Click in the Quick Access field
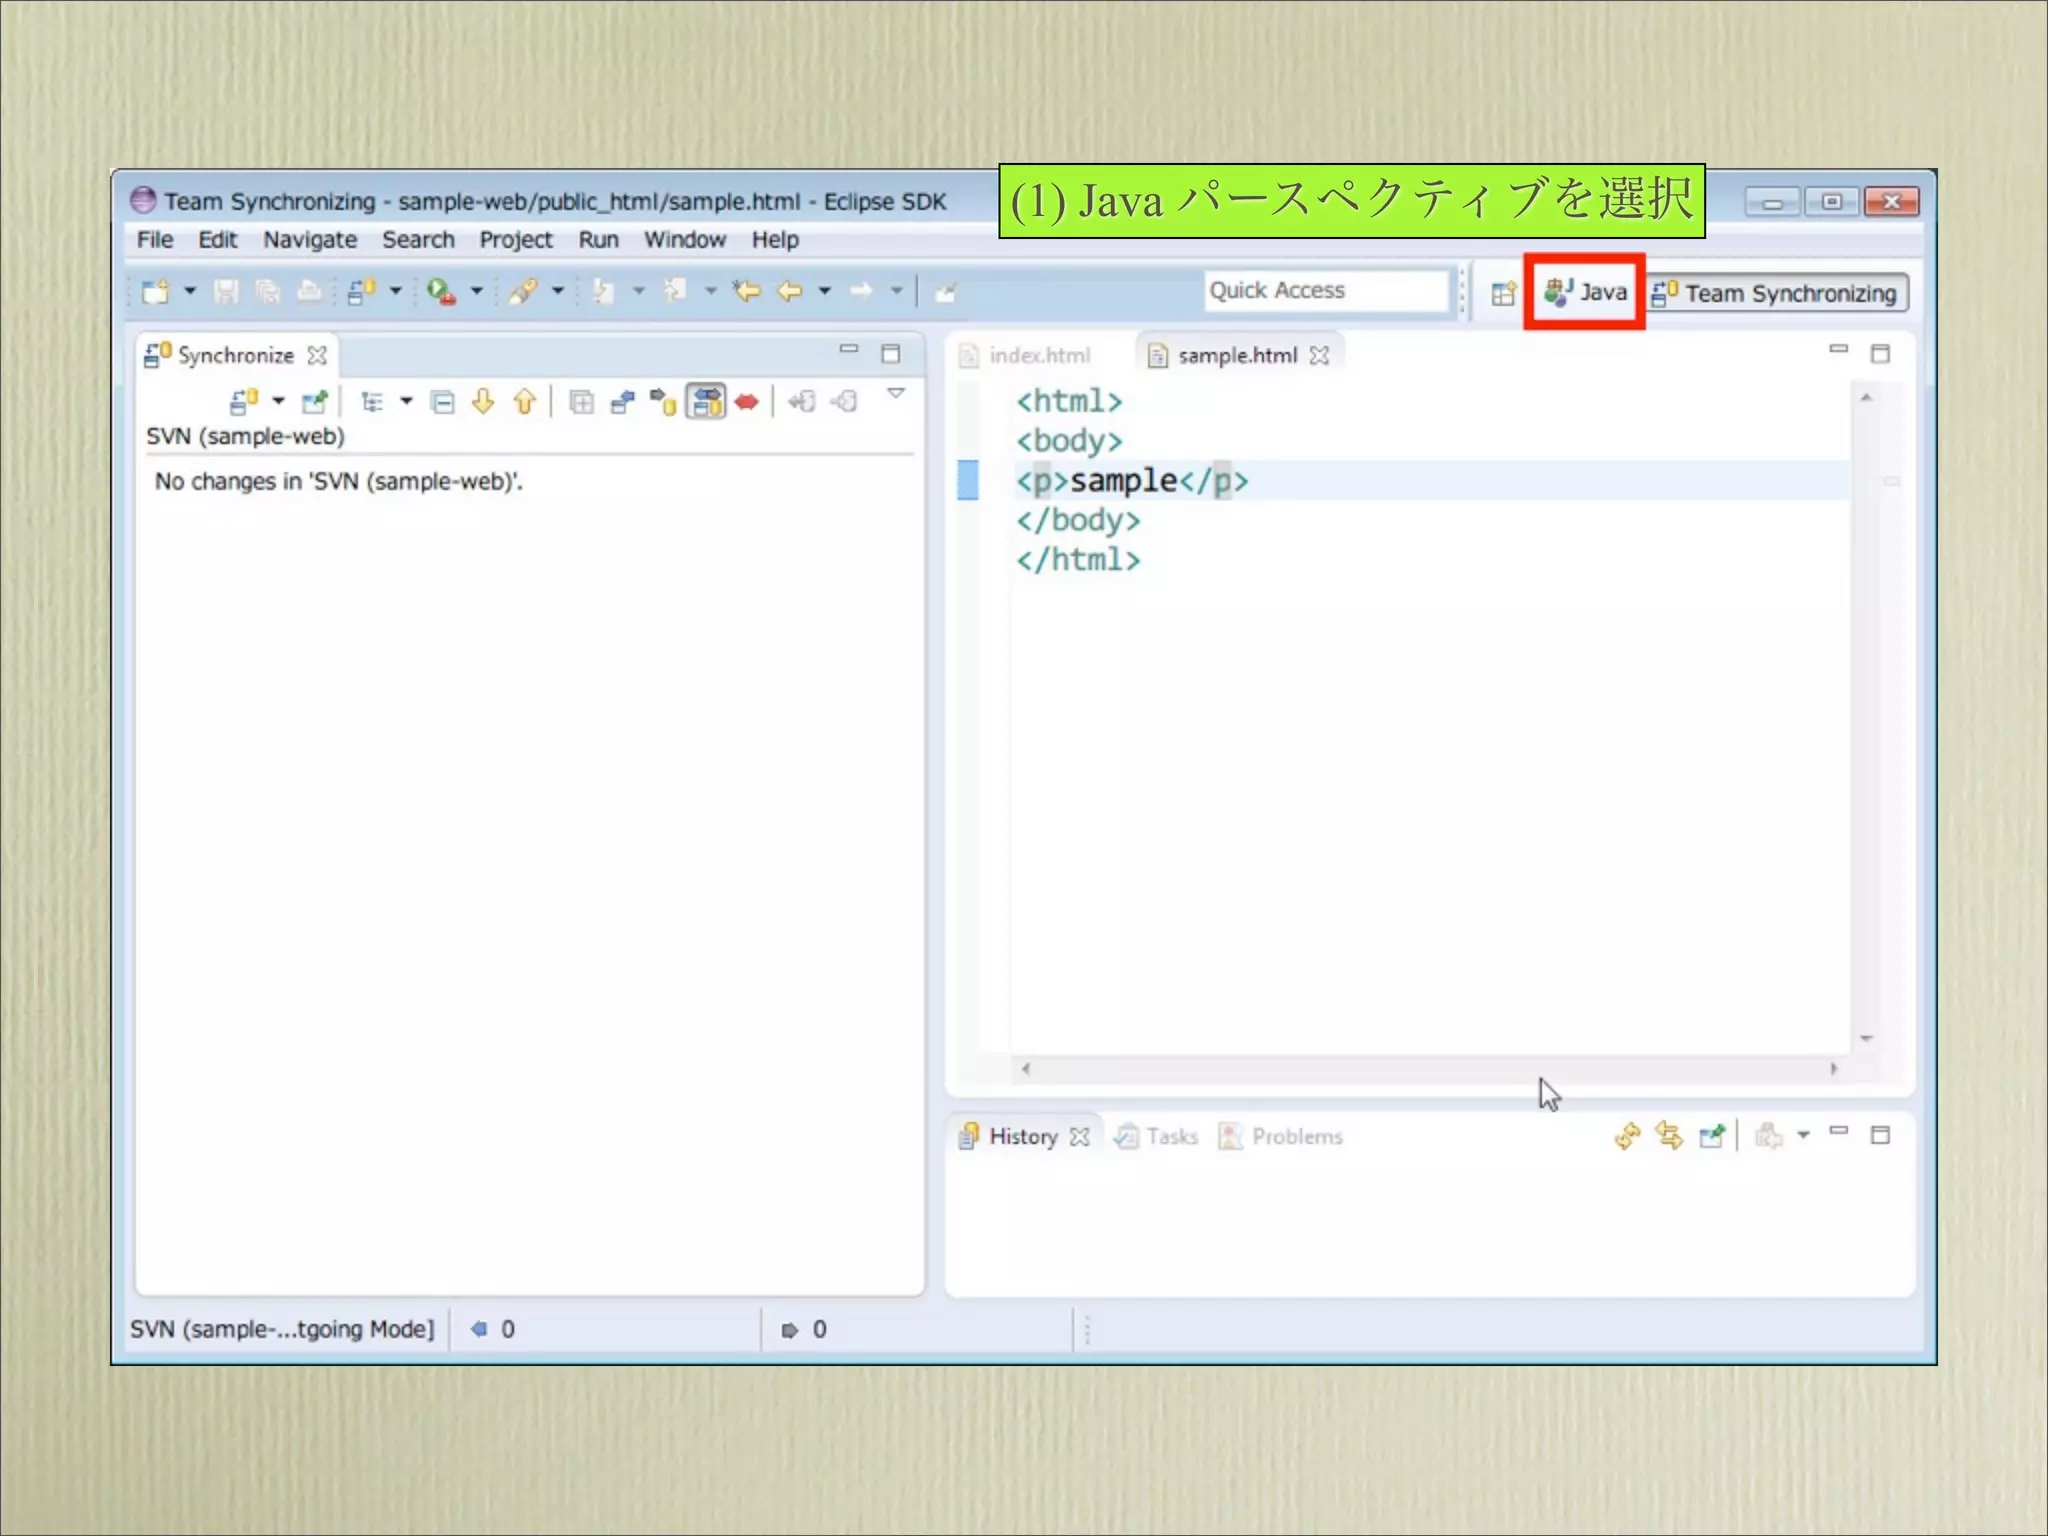 click(1325, 291)
